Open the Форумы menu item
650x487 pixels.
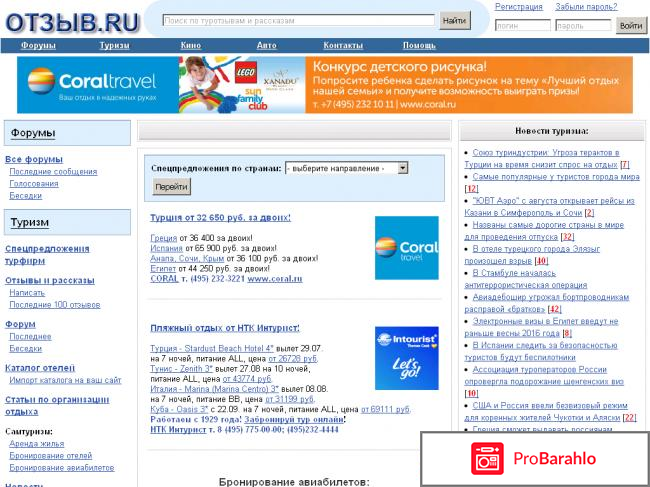[x=38, y=46]
